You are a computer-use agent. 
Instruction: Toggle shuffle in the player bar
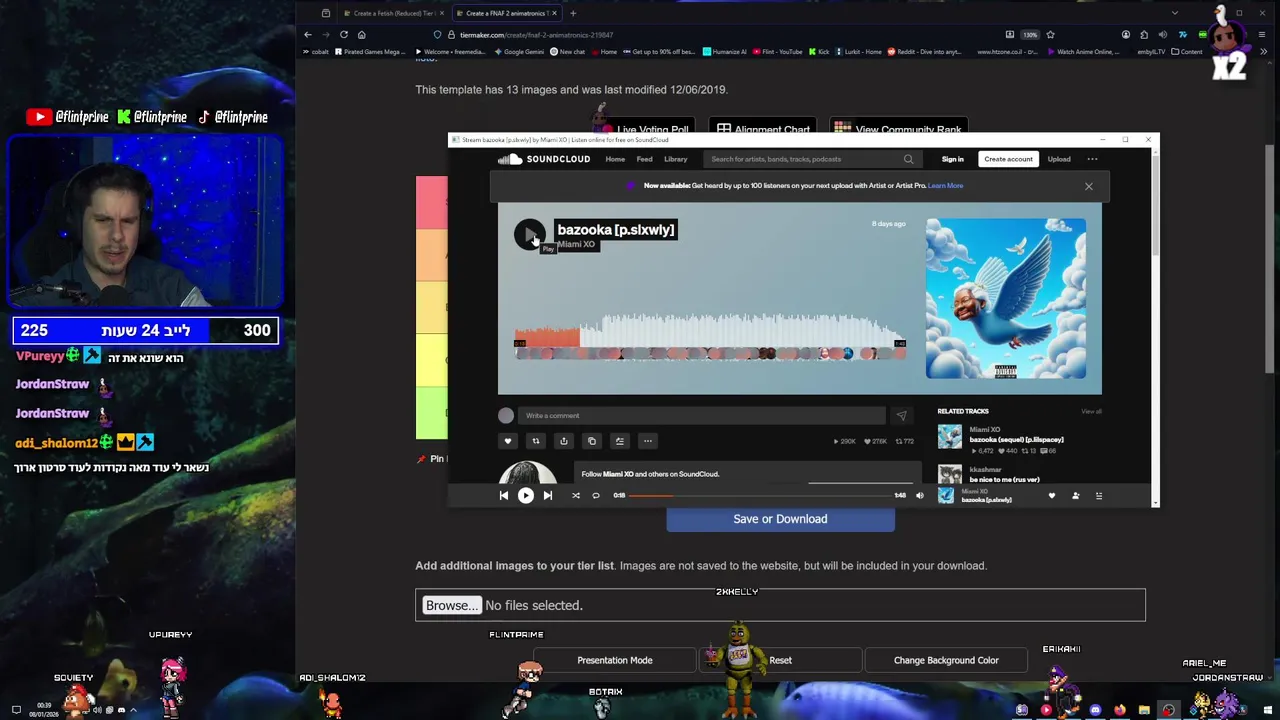pyautogui.click(x=576, y=496)
